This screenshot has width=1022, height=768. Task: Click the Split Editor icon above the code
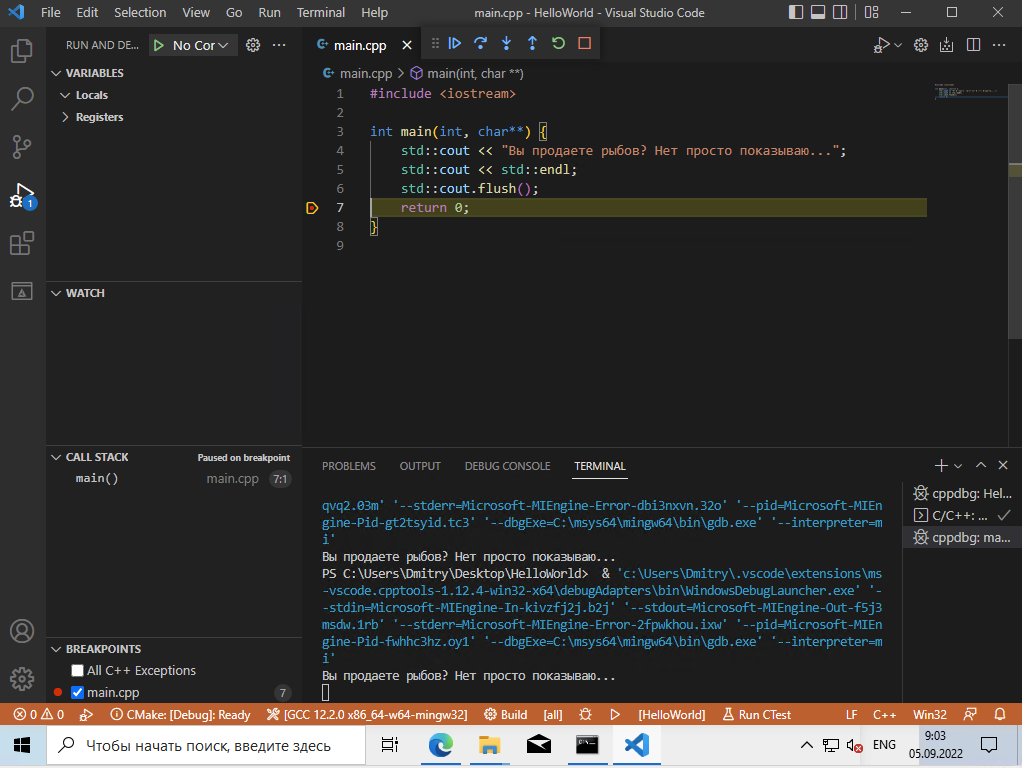972,45
